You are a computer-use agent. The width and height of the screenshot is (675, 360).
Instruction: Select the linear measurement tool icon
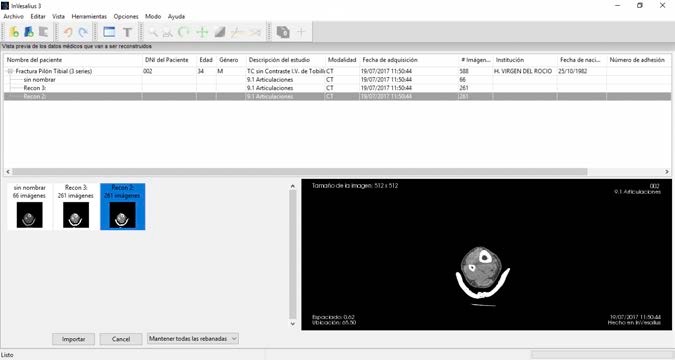pos(237,32)
